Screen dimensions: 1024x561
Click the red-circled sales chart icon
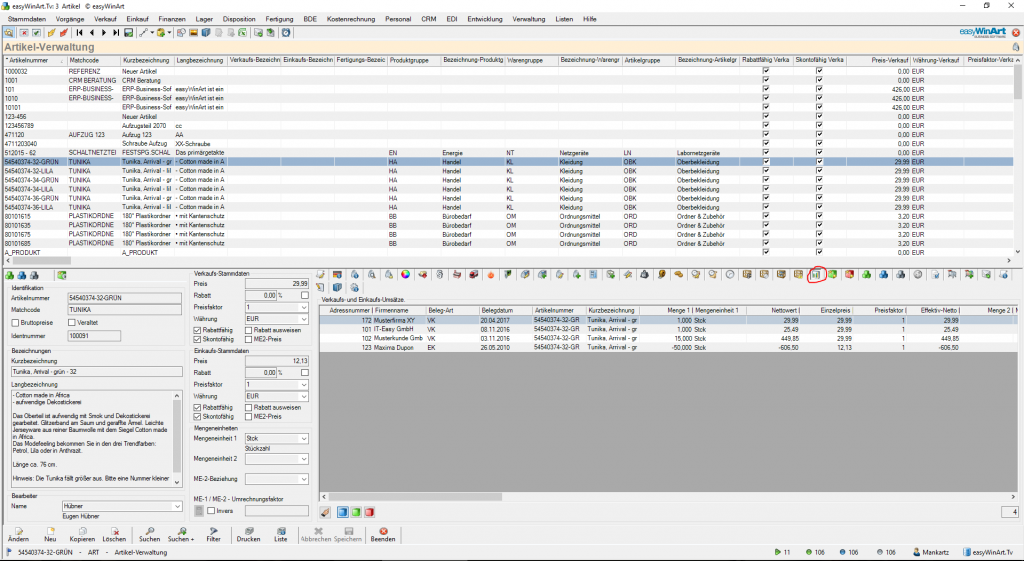(x=816, y=274)
